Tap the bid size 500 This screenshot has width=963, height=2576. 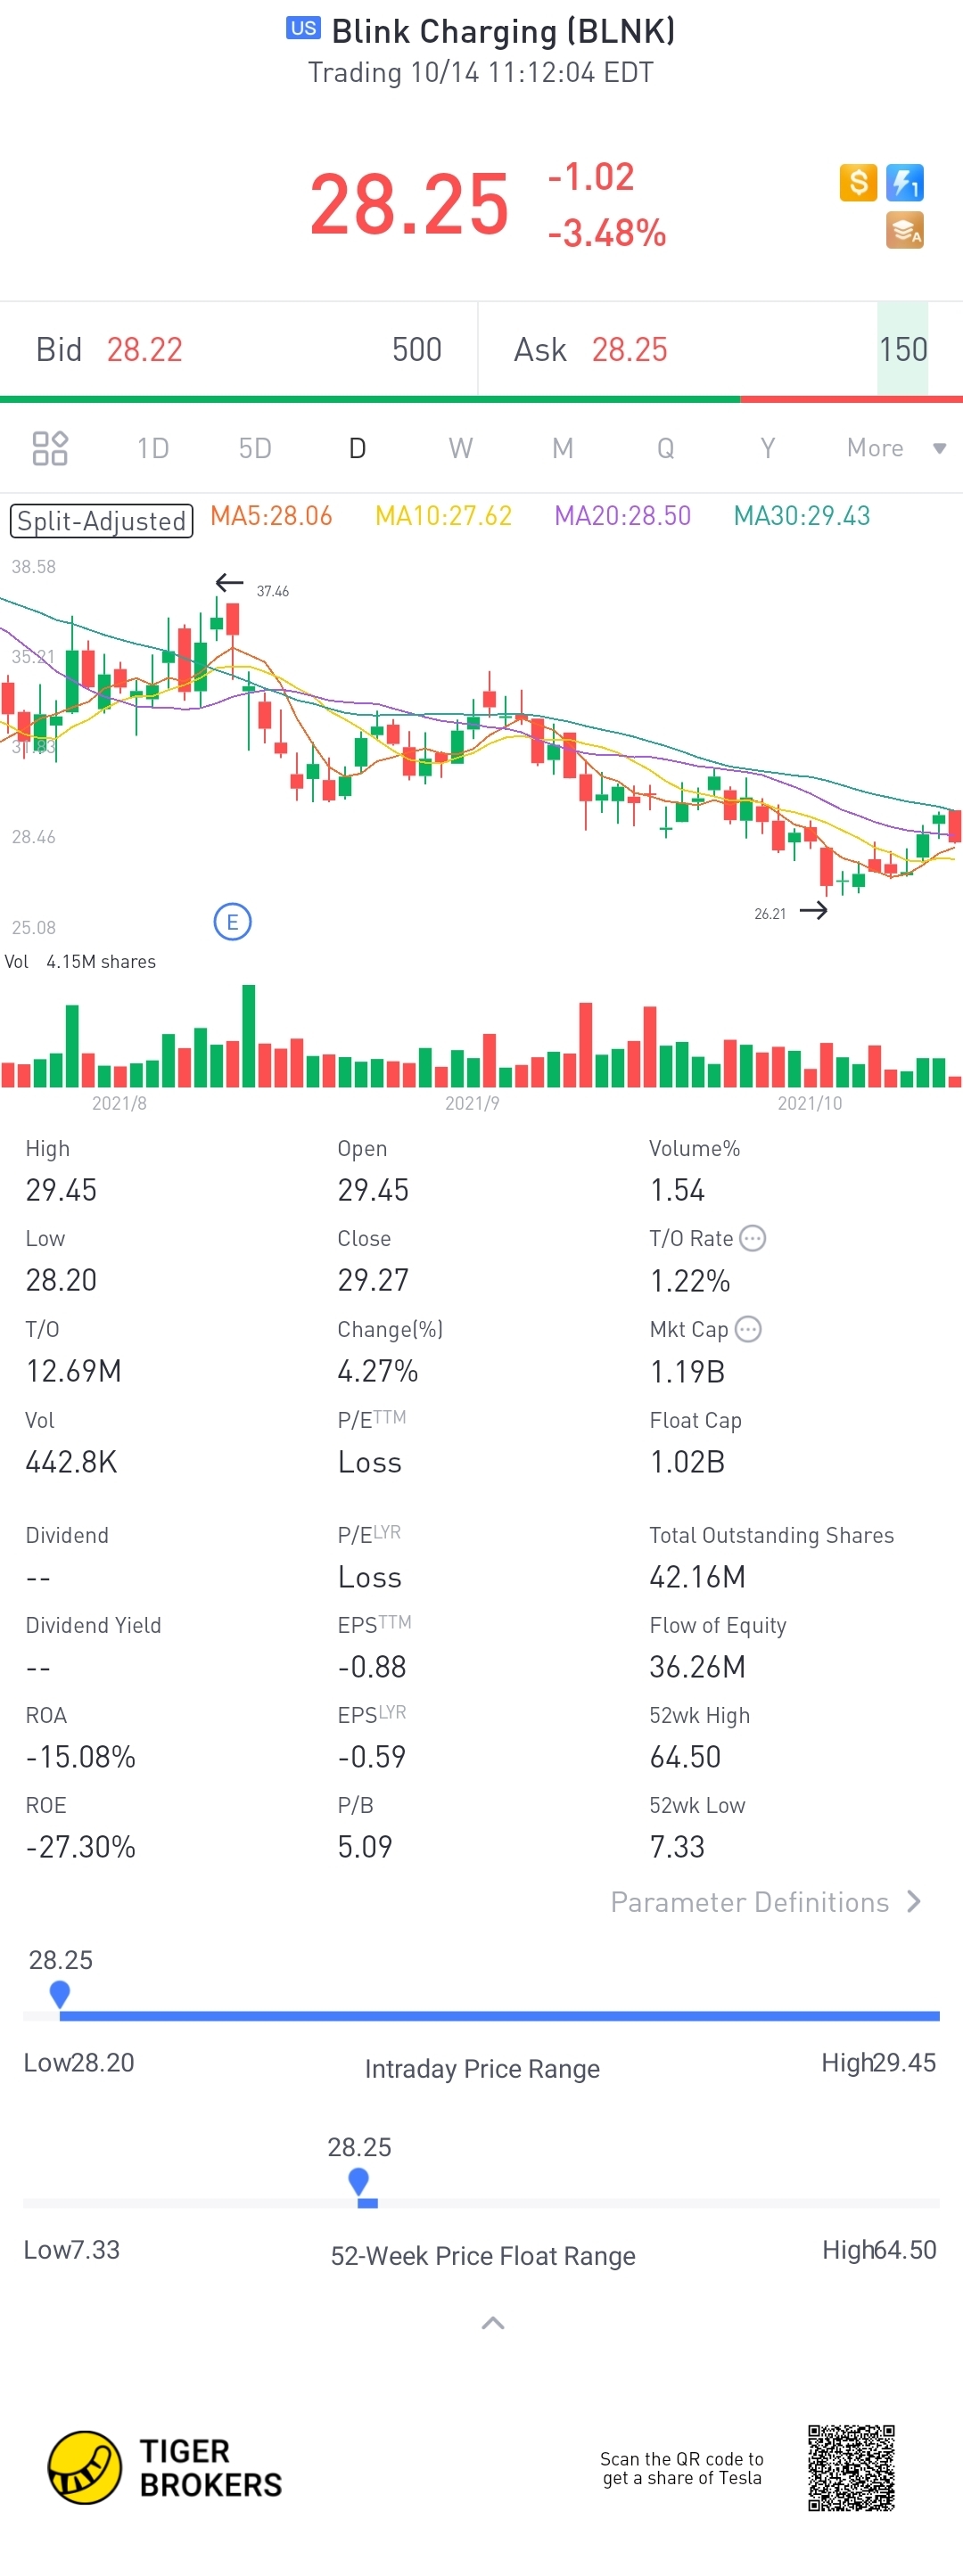[417, 349]
